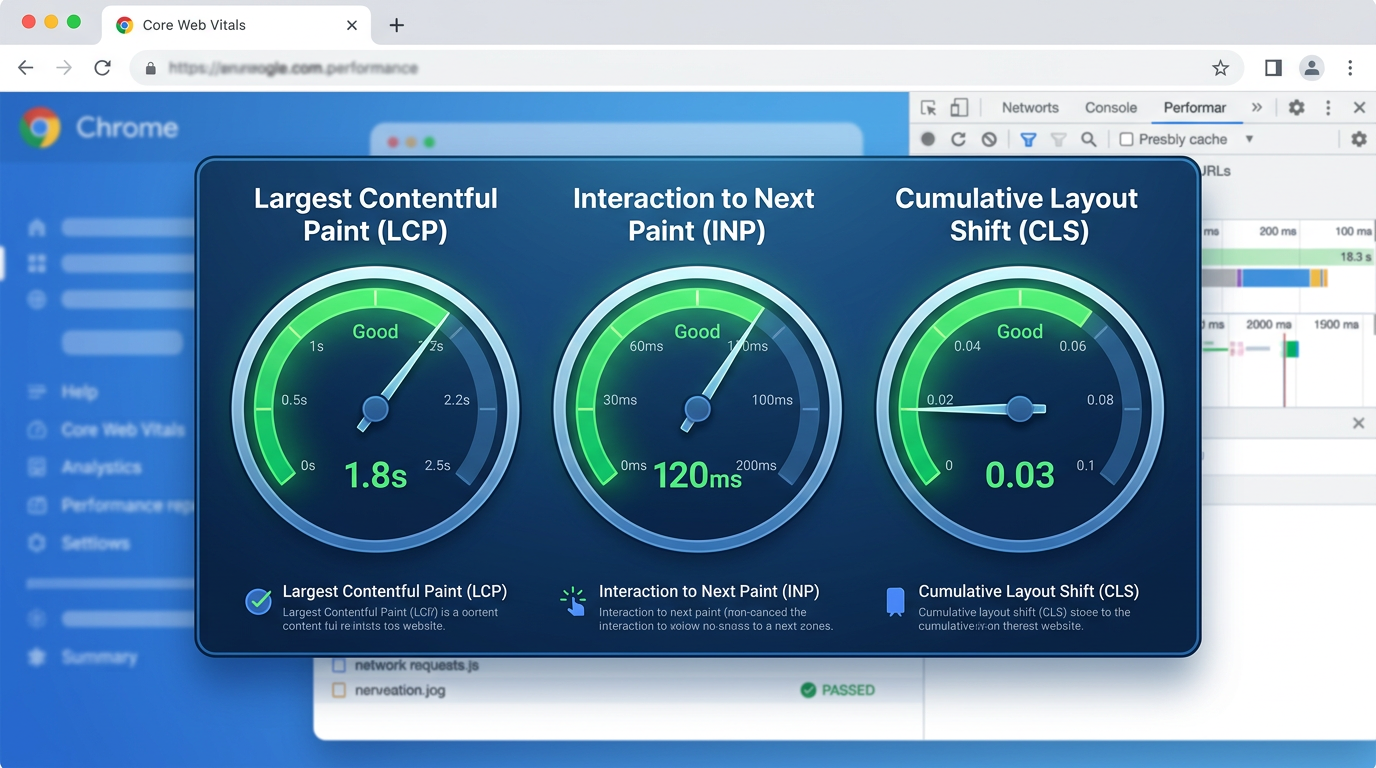Viewport: 1376px width, 768px height.
Task: Activate the blue filter icon in DevTools
Action: pyautogui.click(x=1027, y=139)
